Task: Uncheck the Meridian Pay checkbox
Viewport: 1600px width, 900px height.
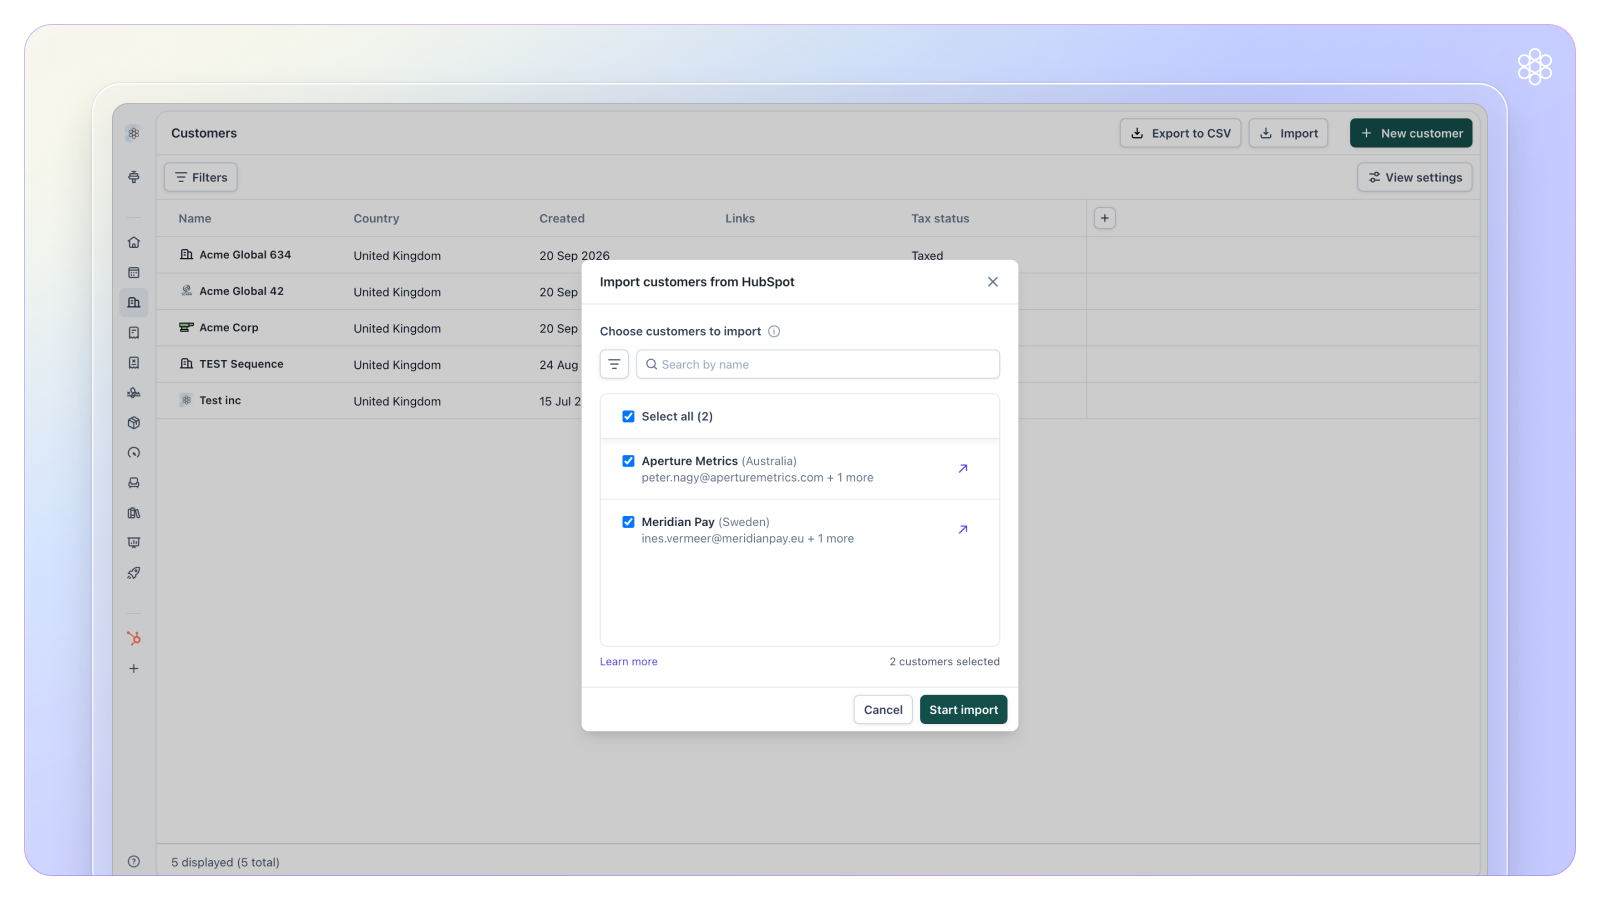Action: [628, 522]
